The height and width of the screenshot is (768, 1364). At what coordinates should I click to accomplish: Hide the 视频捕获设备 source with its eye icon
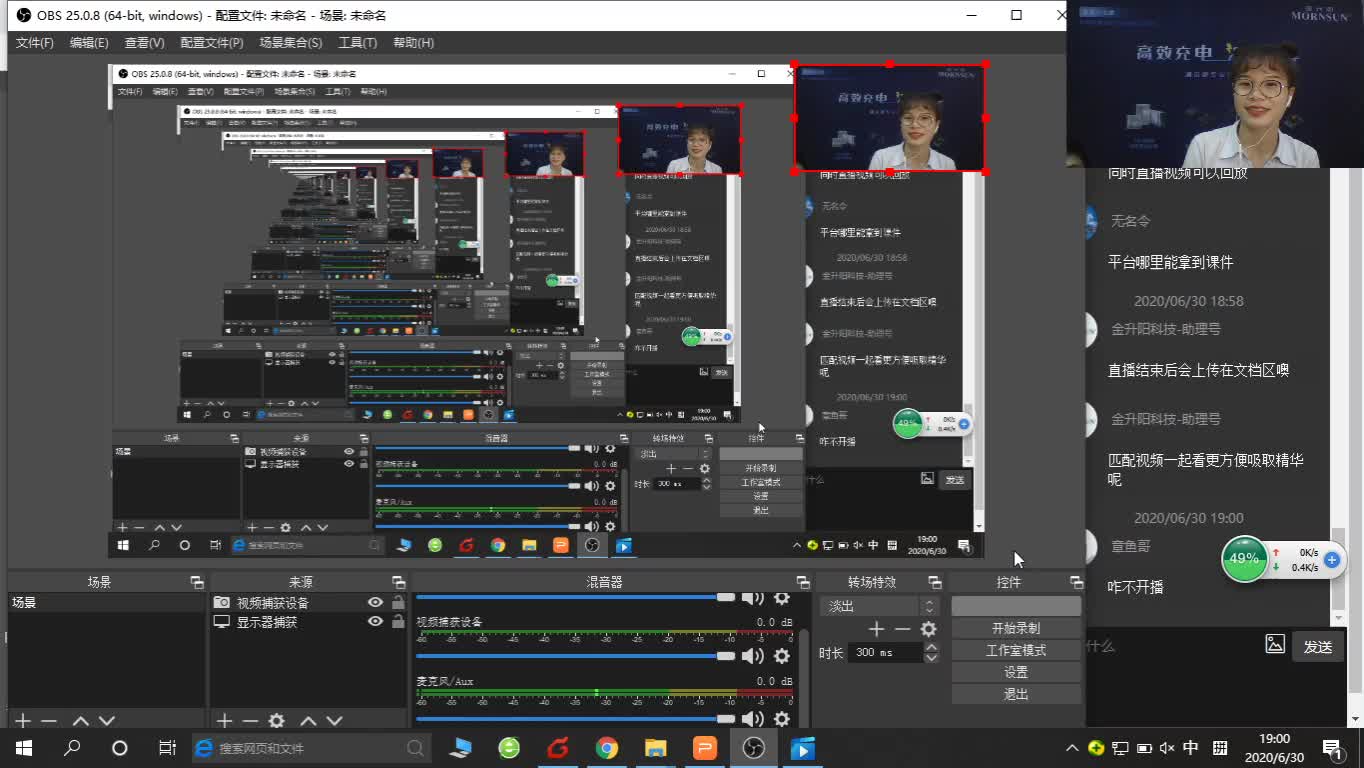point(375,603)
